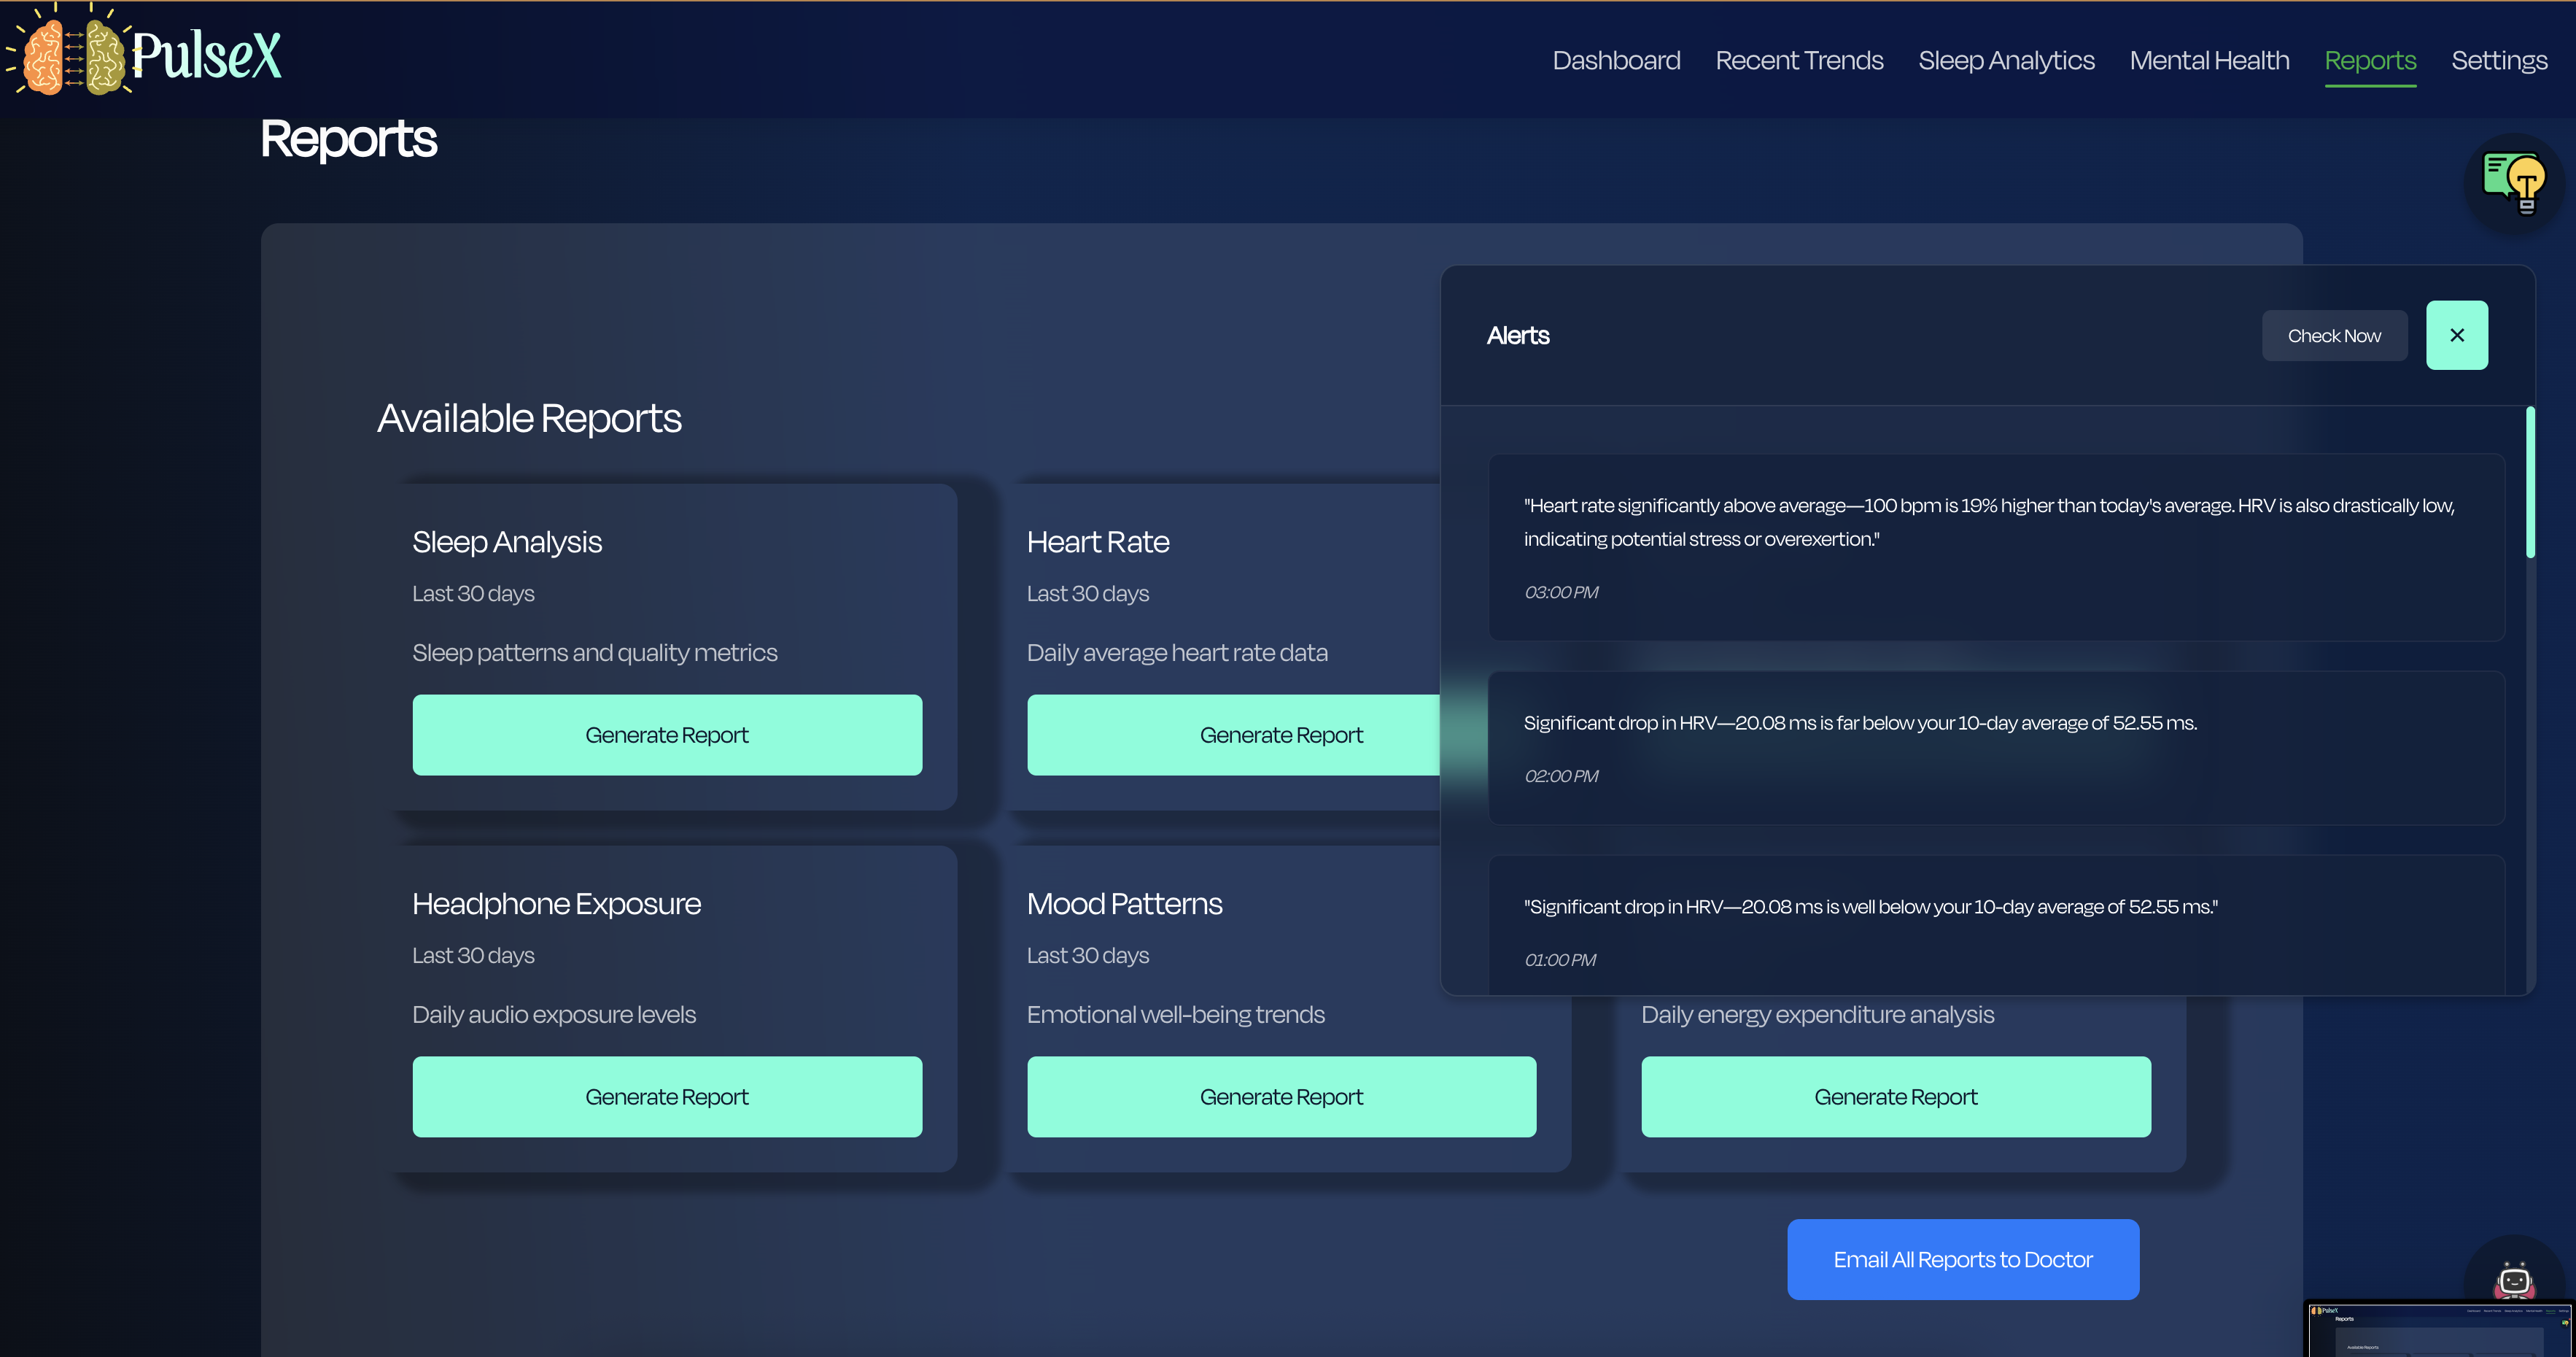2576x1357 pixels.
Task: Open the lightbulb tips alert icon
Action: 2514,183
